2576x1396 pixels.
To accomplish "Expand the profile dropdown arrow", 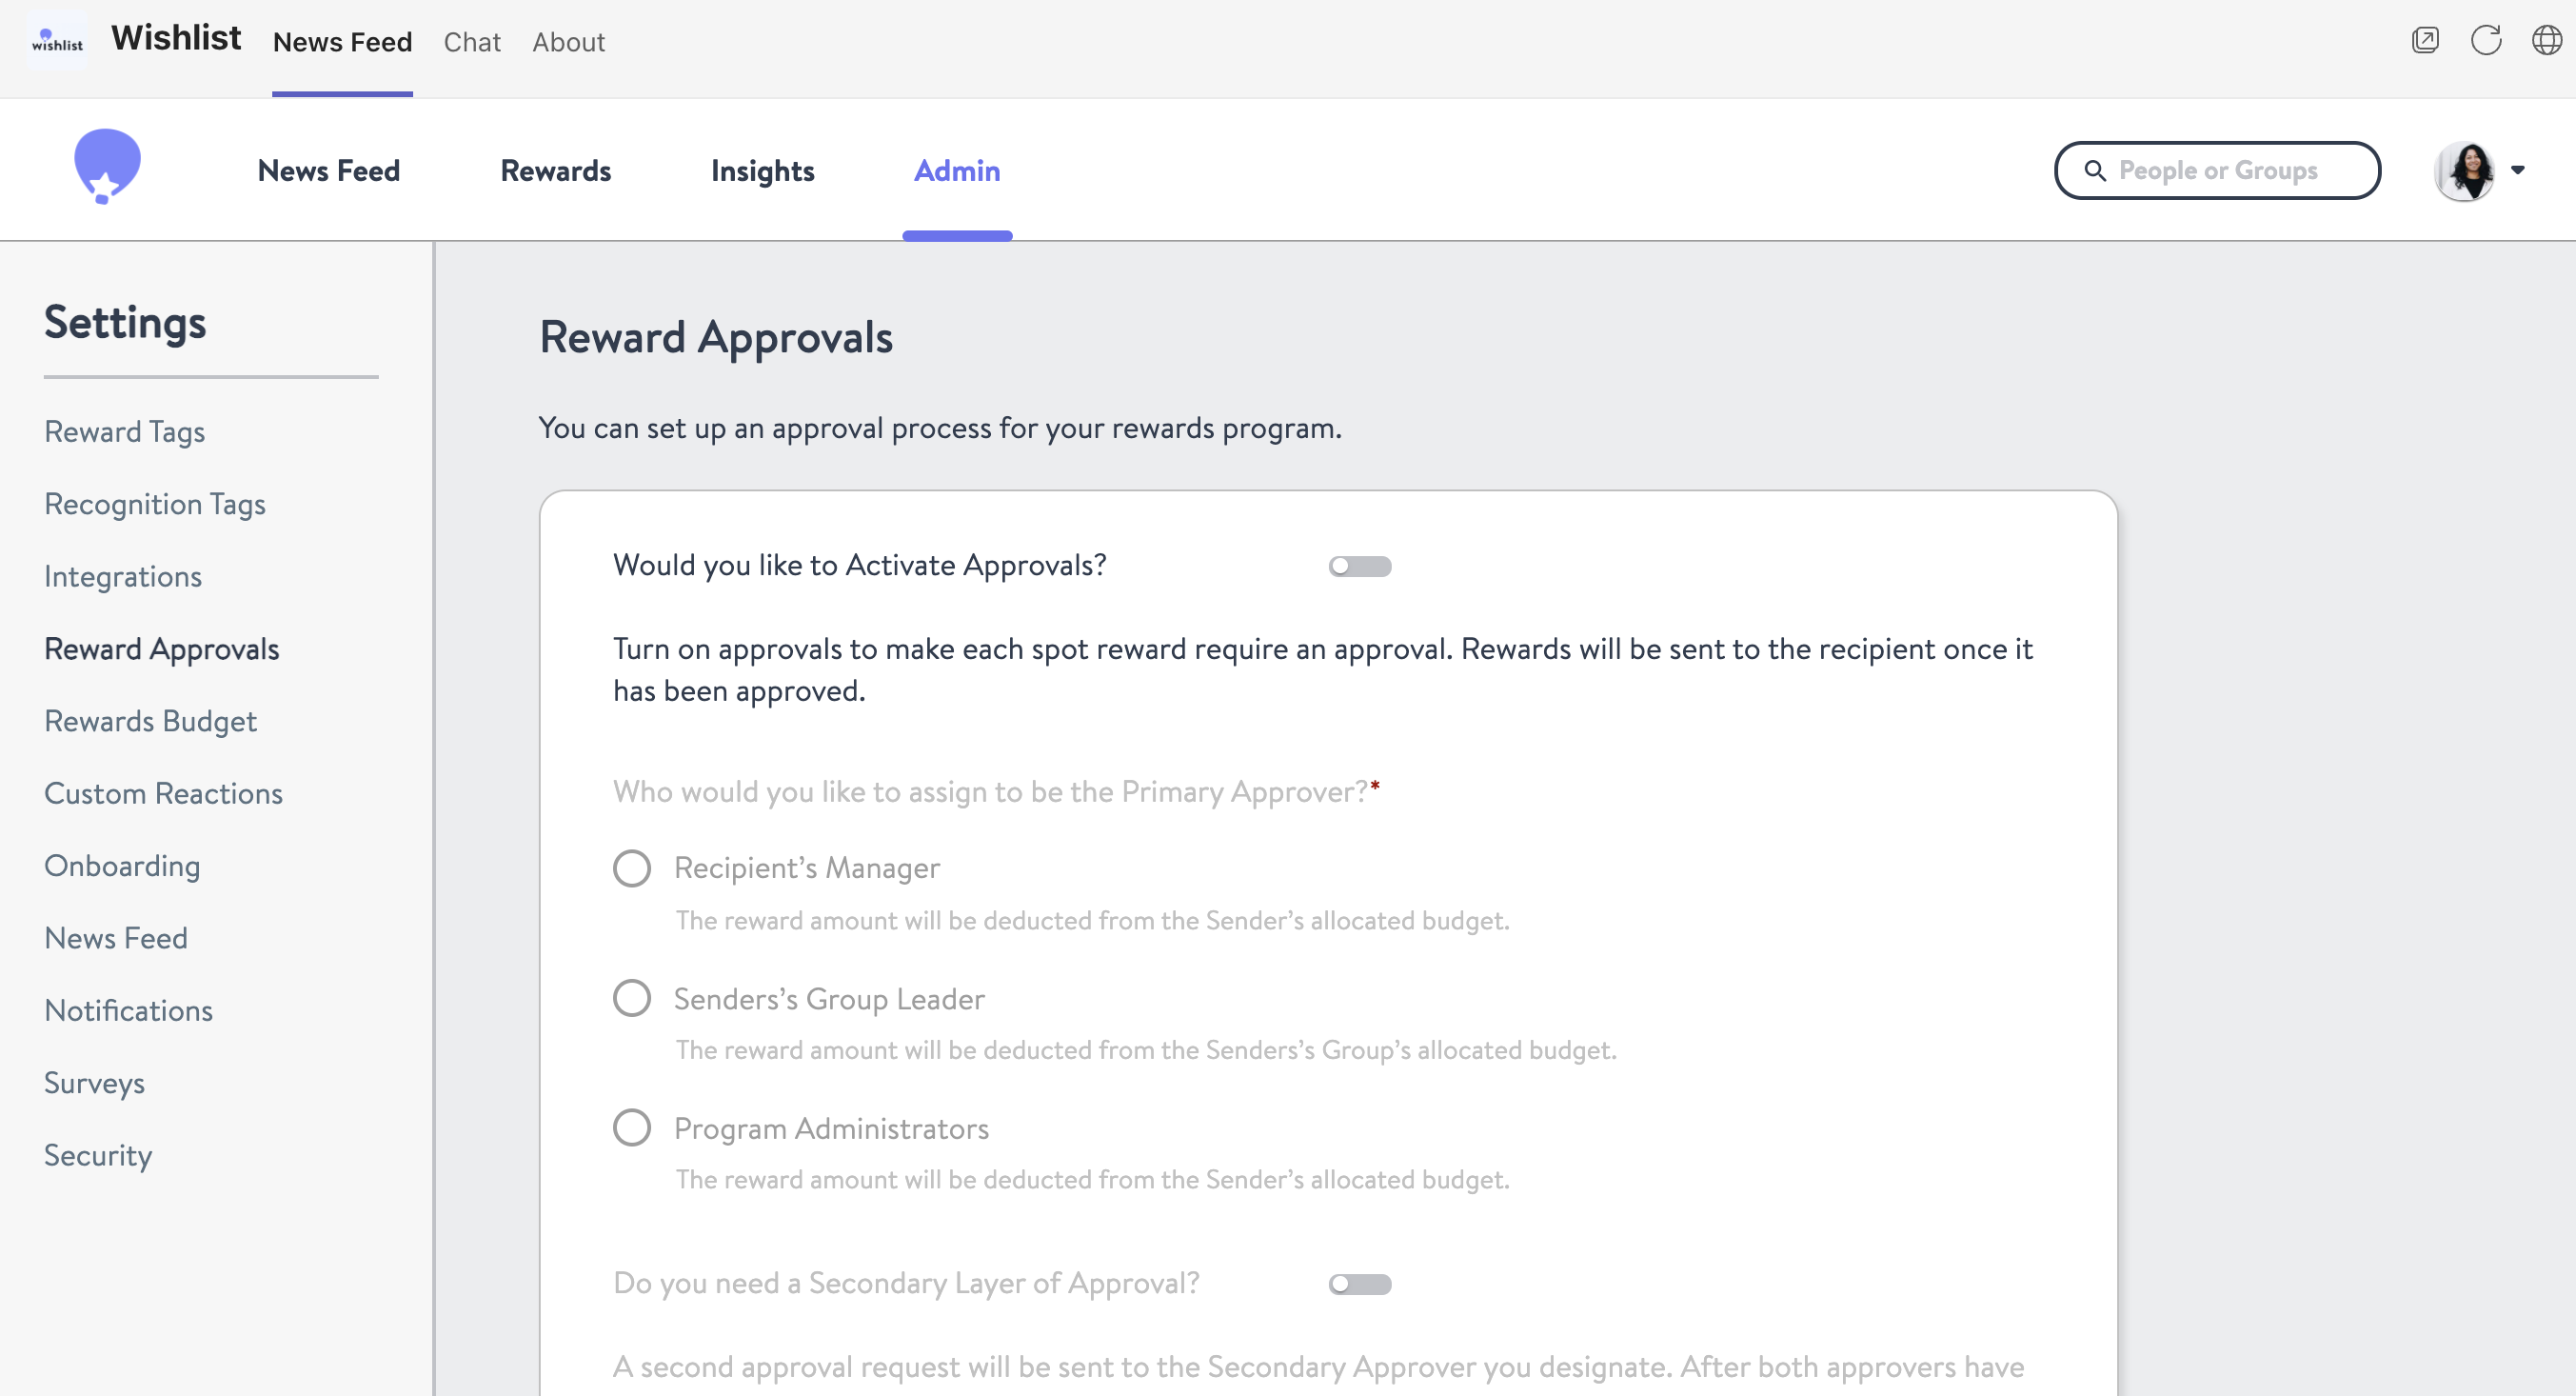I will (x=2518, y=170).
